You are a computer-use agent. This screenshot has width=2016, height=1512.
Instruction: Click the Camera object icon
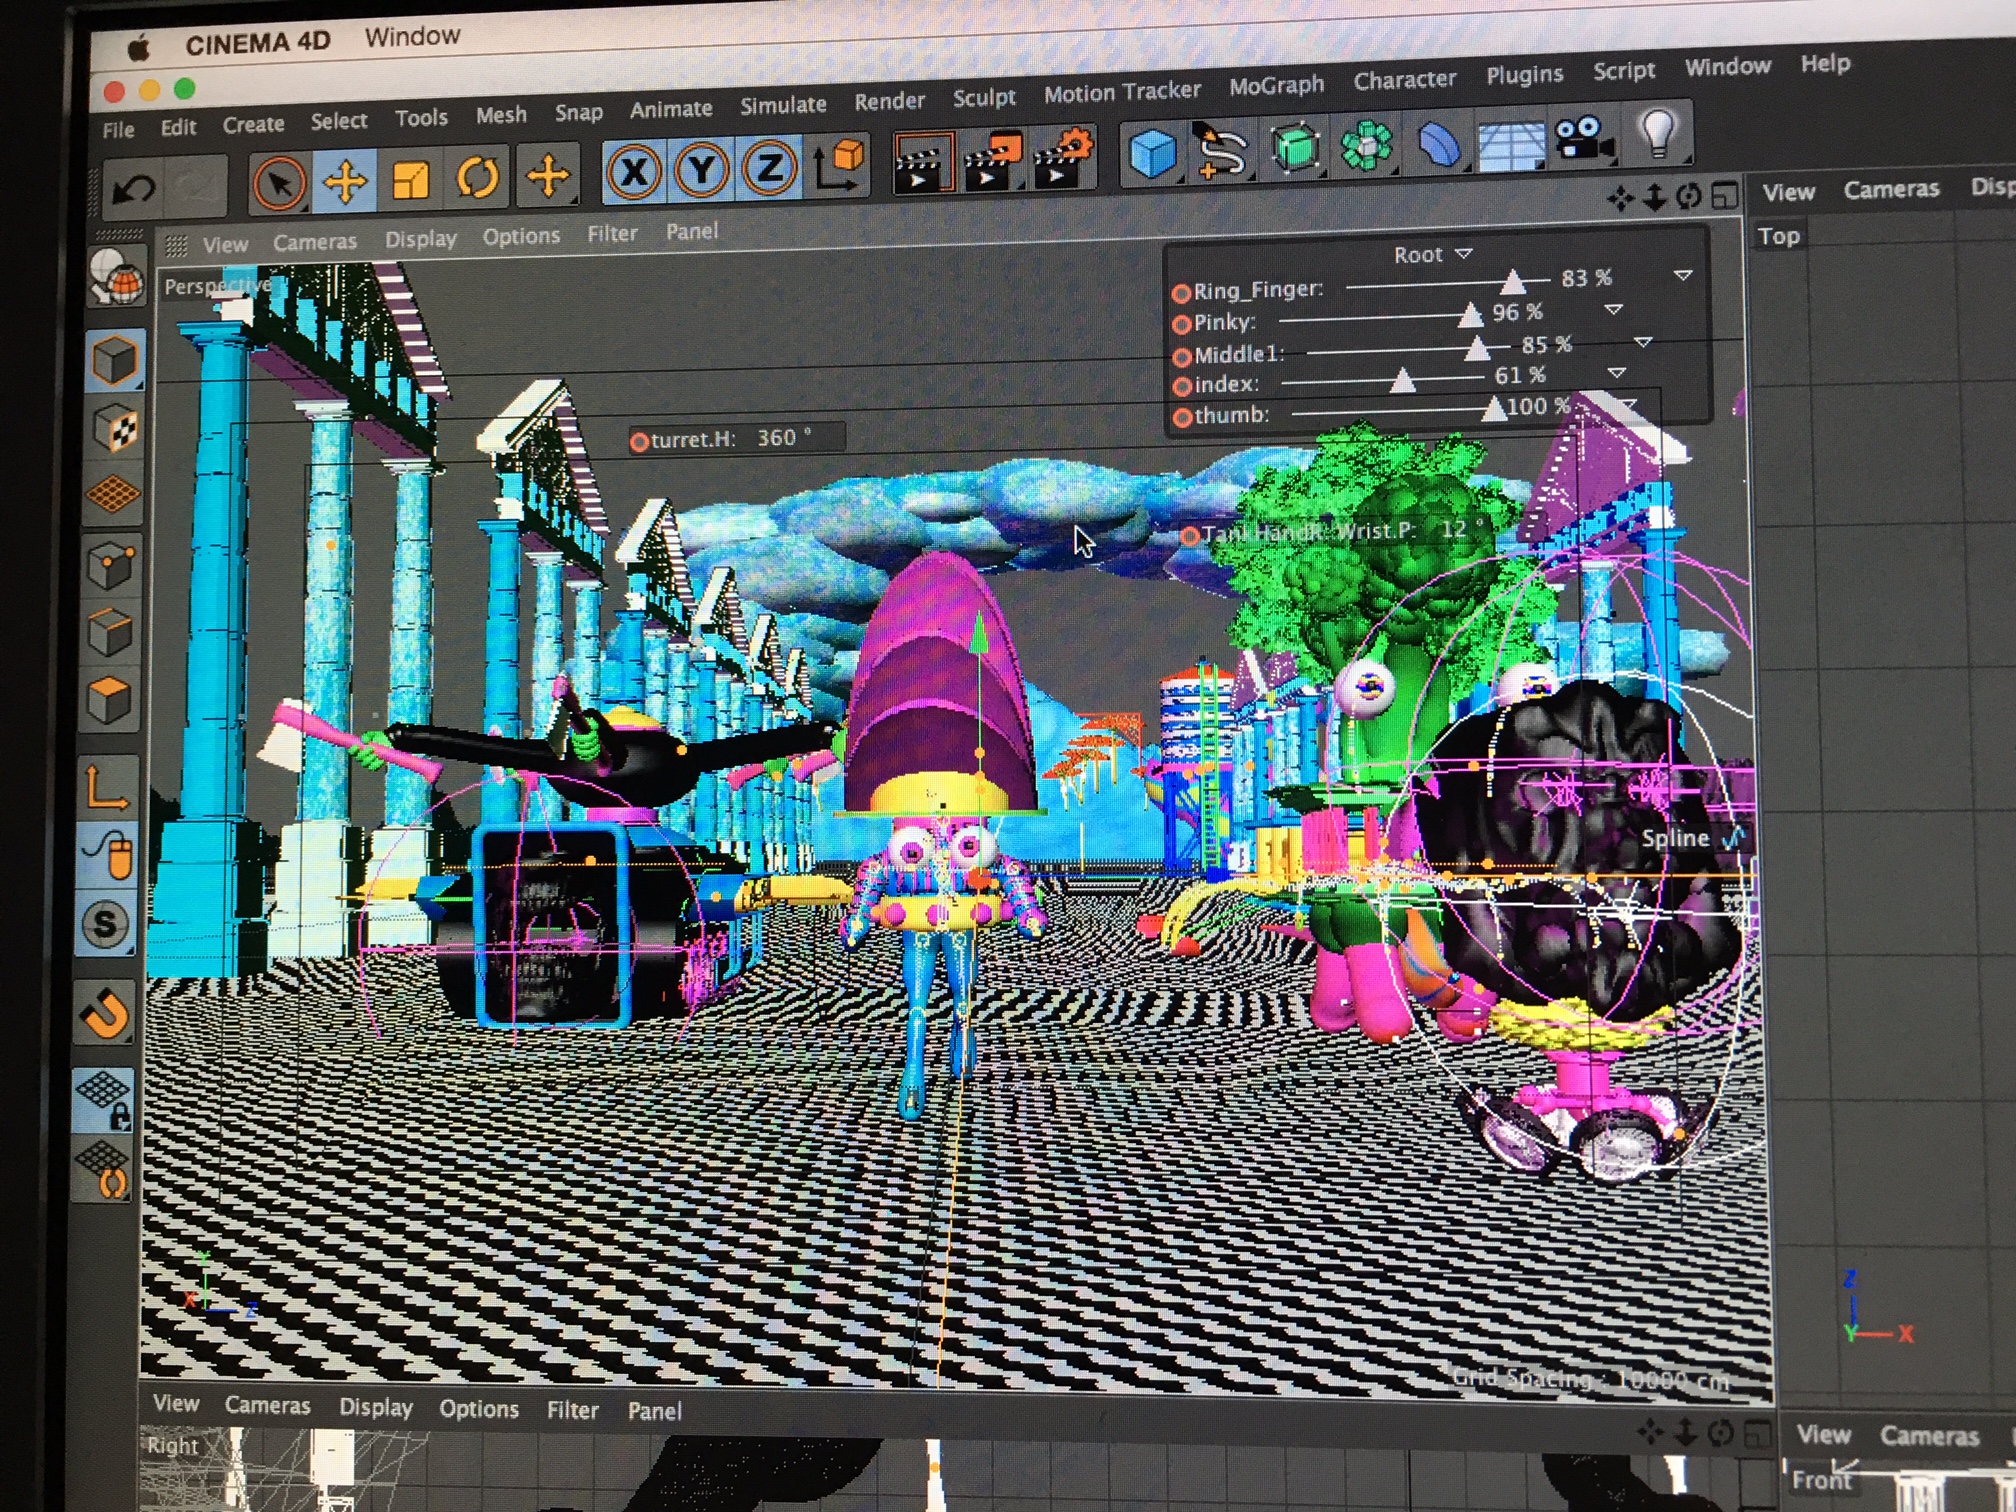[1583, 139]
